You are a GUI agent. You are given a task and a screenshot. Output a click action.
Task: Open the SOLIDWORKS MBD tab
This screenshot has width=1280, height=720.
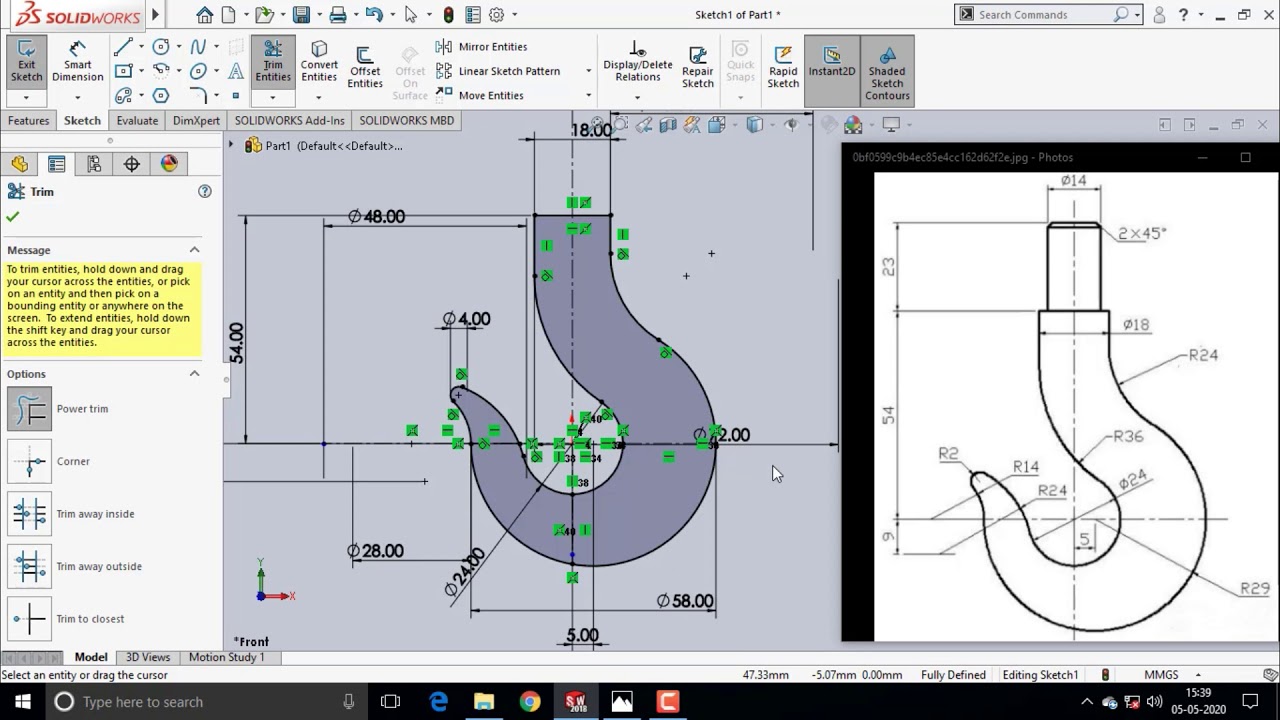pyautogui.click(x=406, y=120)
